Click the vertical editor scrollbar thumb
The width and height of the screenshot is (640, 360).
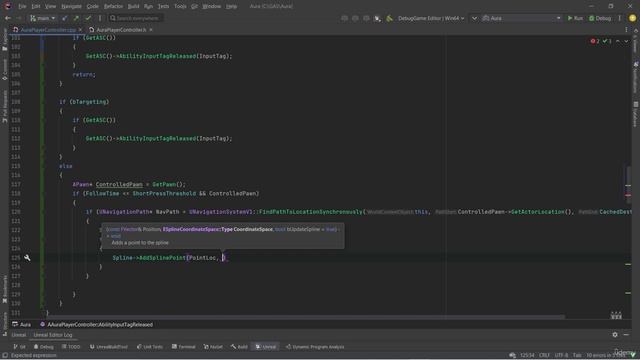pos(628,184)
